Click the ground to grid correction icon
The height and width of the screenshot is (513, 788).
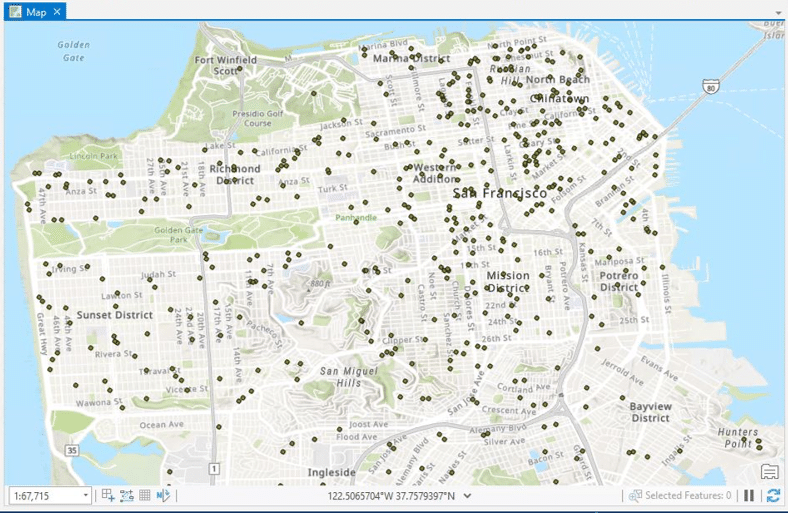[x=163, y=495]
